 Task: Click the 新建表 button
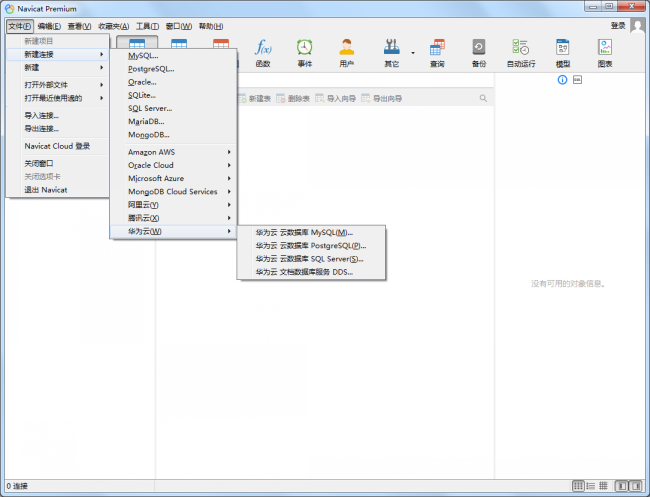coord(255,99)
